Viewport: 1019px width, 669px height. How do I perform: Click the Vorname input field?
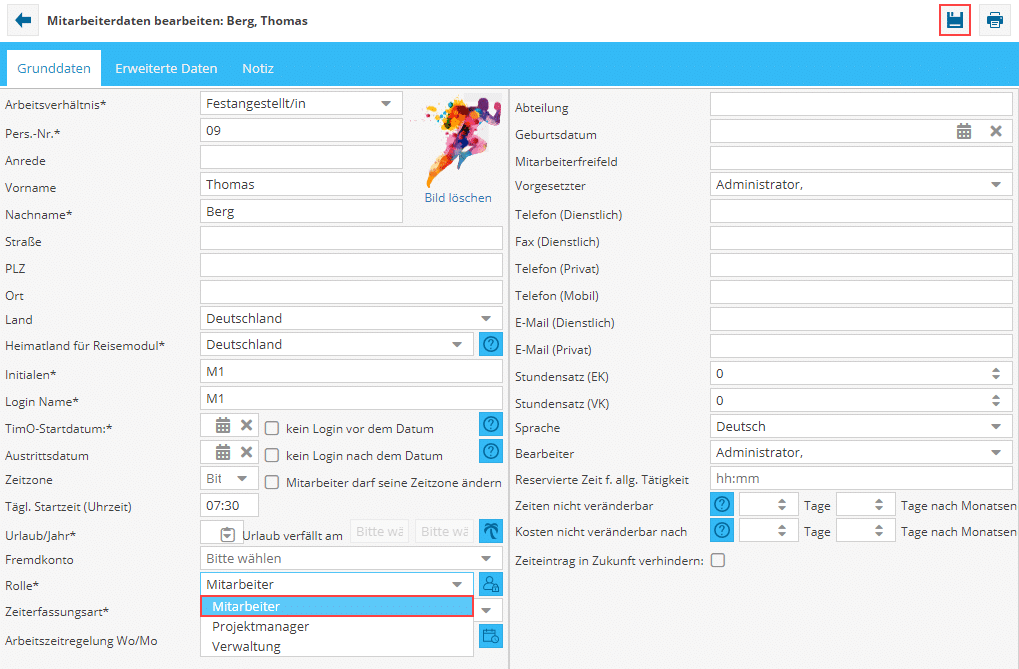(x=302, y=185)
